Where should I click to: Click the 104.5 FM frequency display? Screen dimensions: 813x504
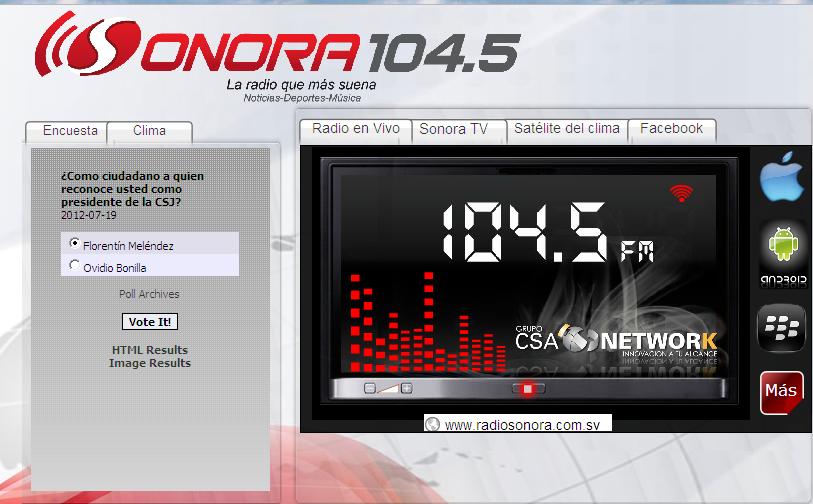tap(548, 232)
